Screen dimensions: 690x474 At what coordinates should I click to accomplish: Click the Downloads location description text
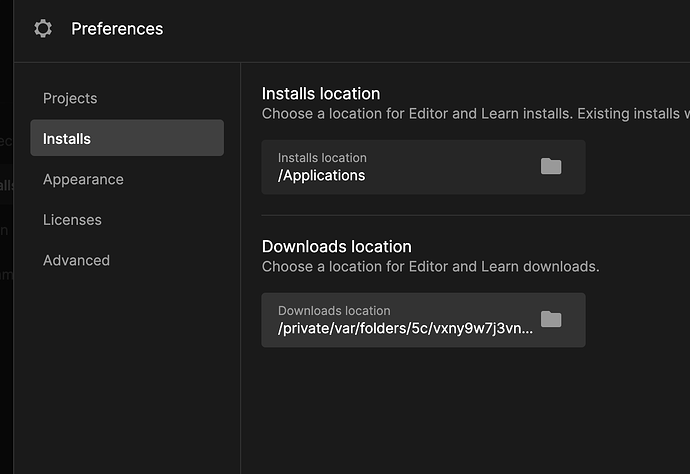point(430,266)
